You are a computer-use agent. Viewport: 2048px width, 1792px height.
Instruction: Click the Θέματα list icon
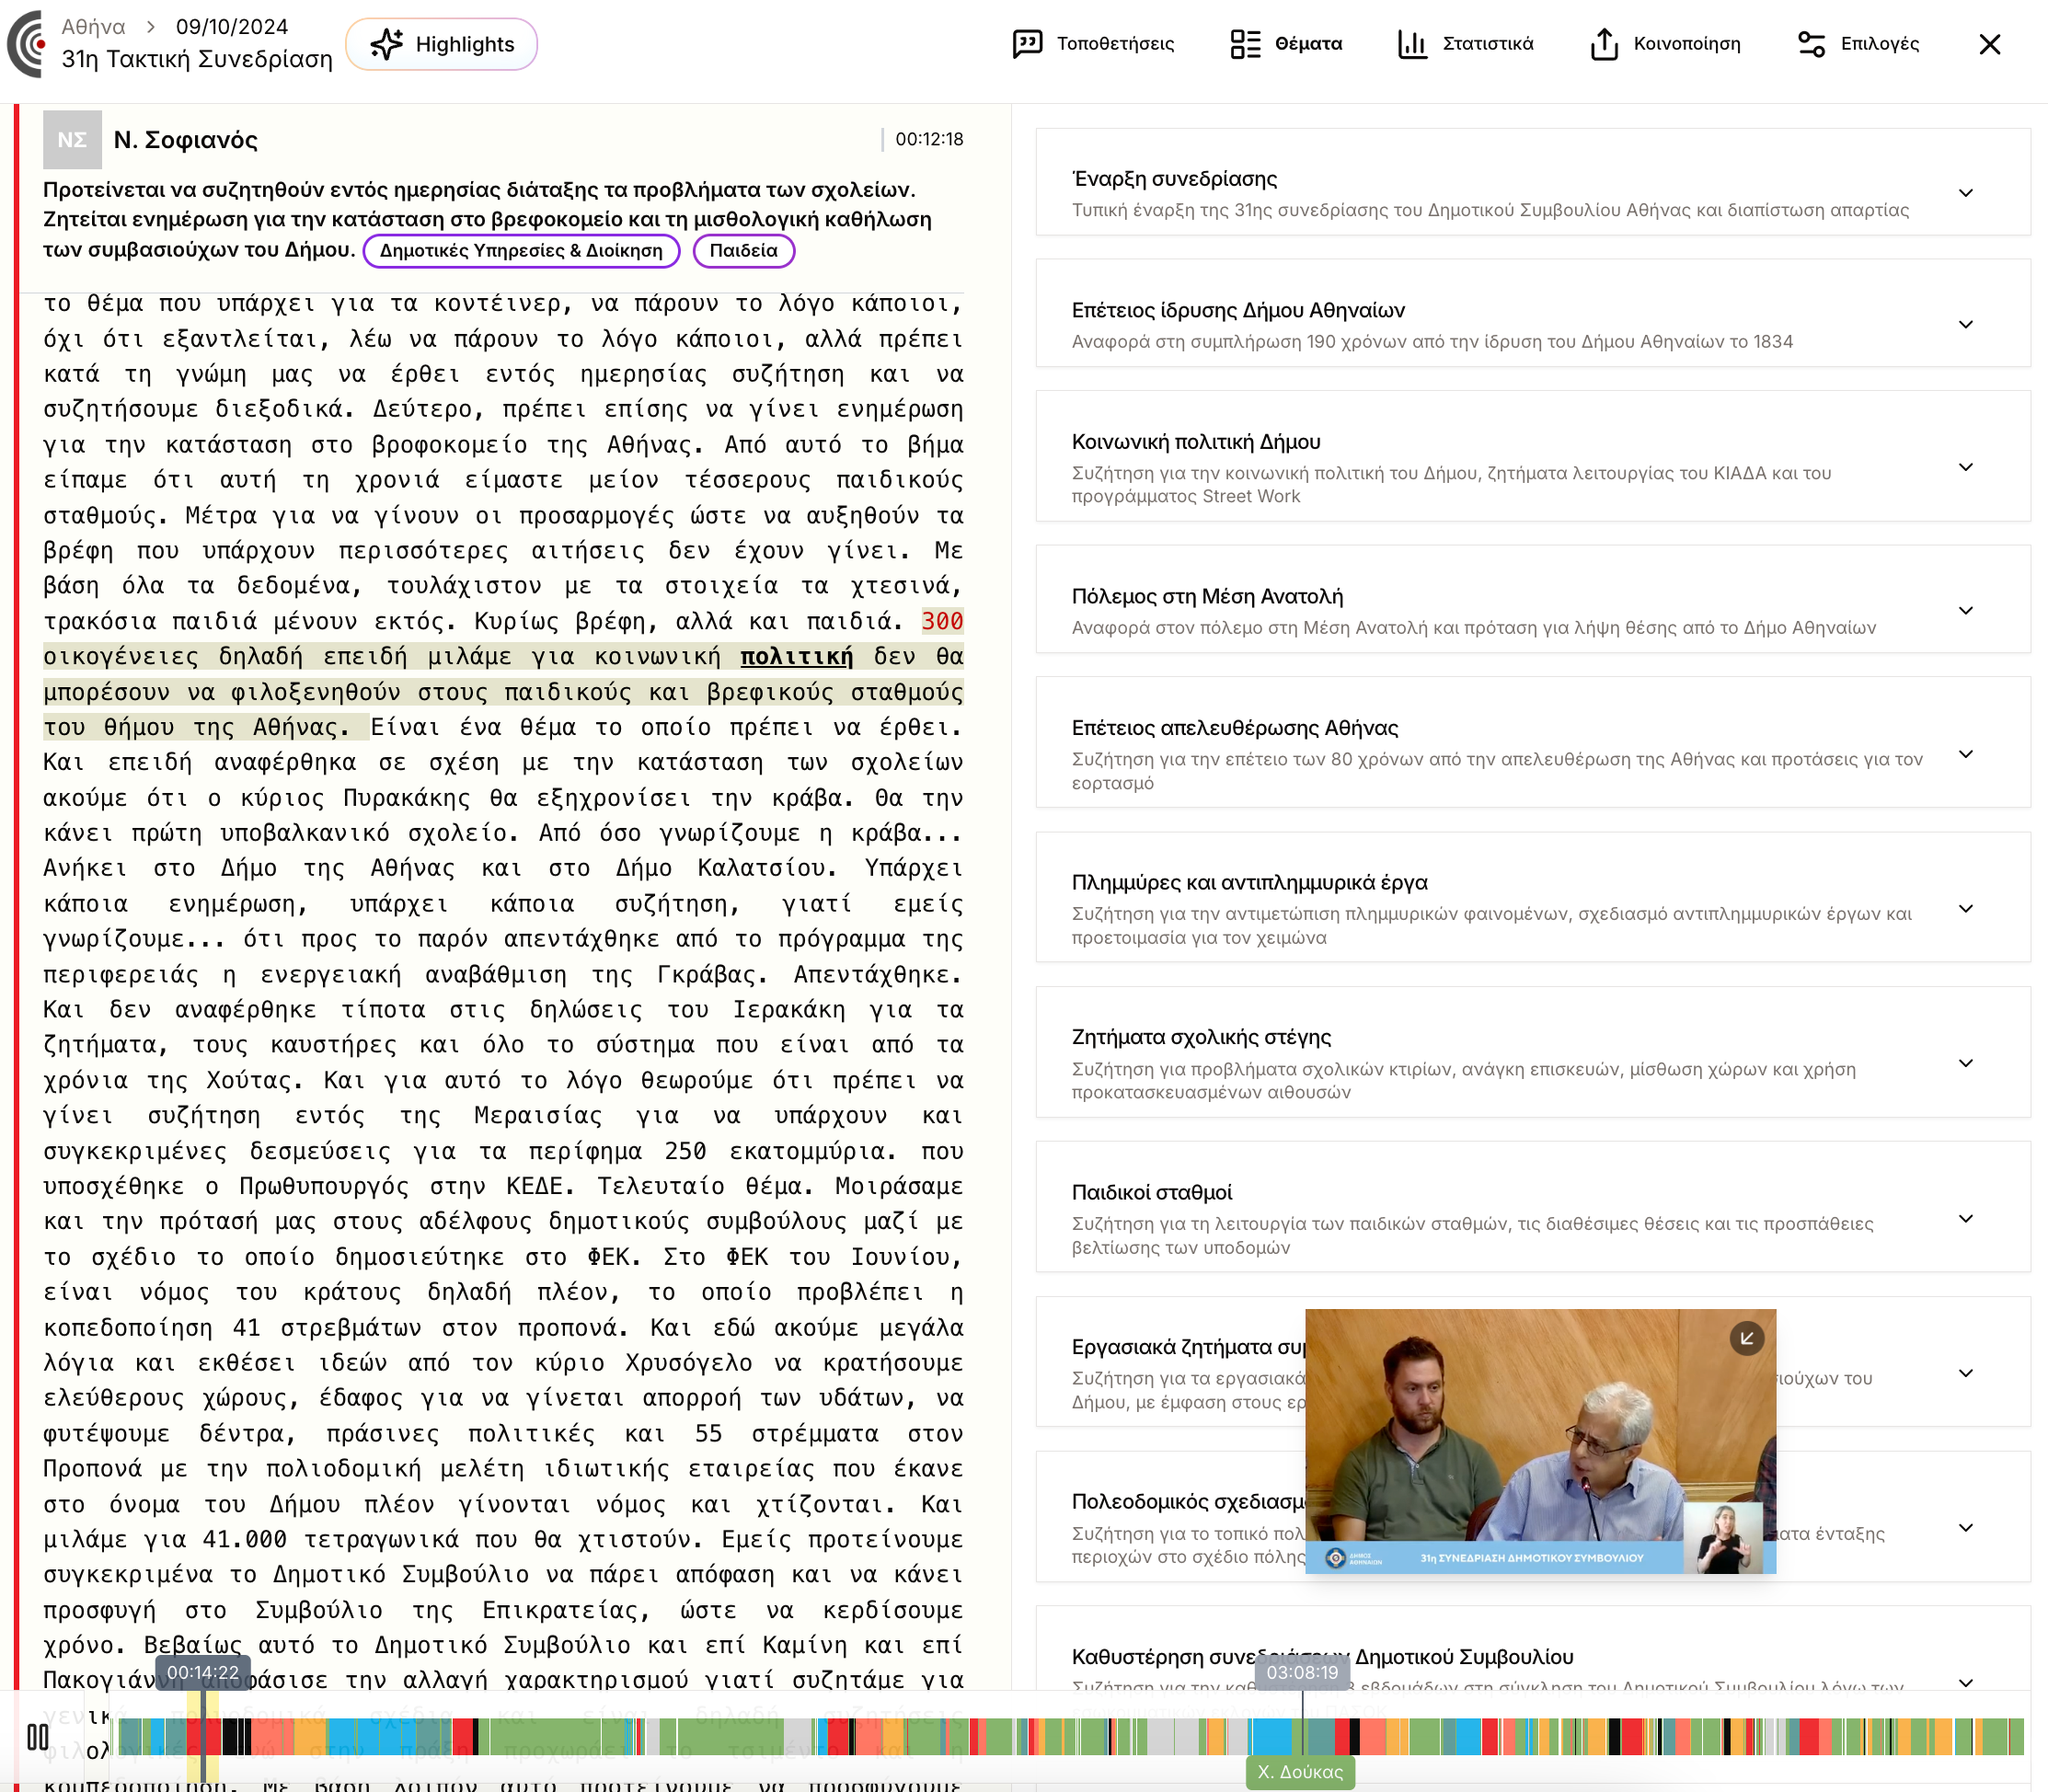[x=1245, y=44]
